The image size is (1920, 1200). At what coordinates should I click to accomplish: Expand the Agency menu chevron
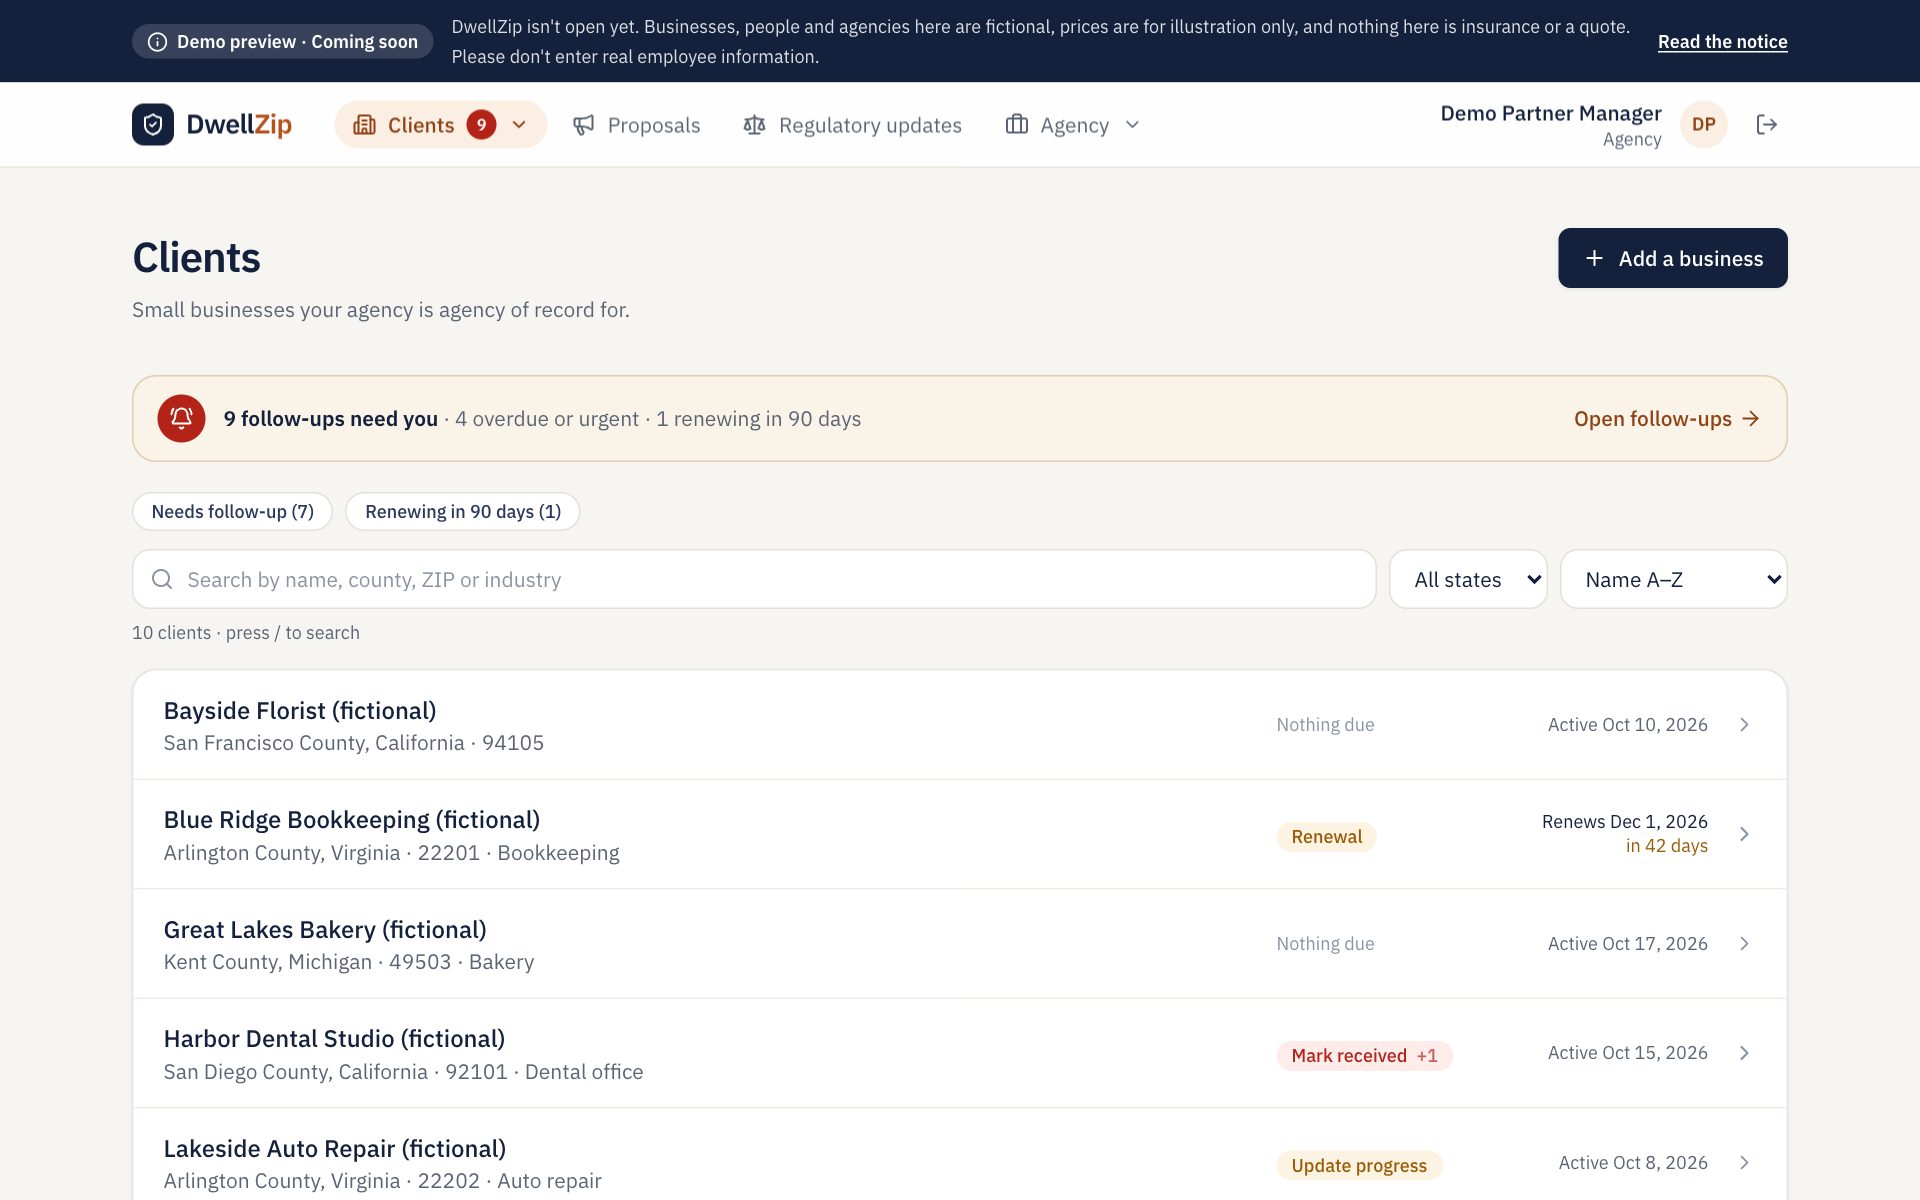coord(1132,125)
